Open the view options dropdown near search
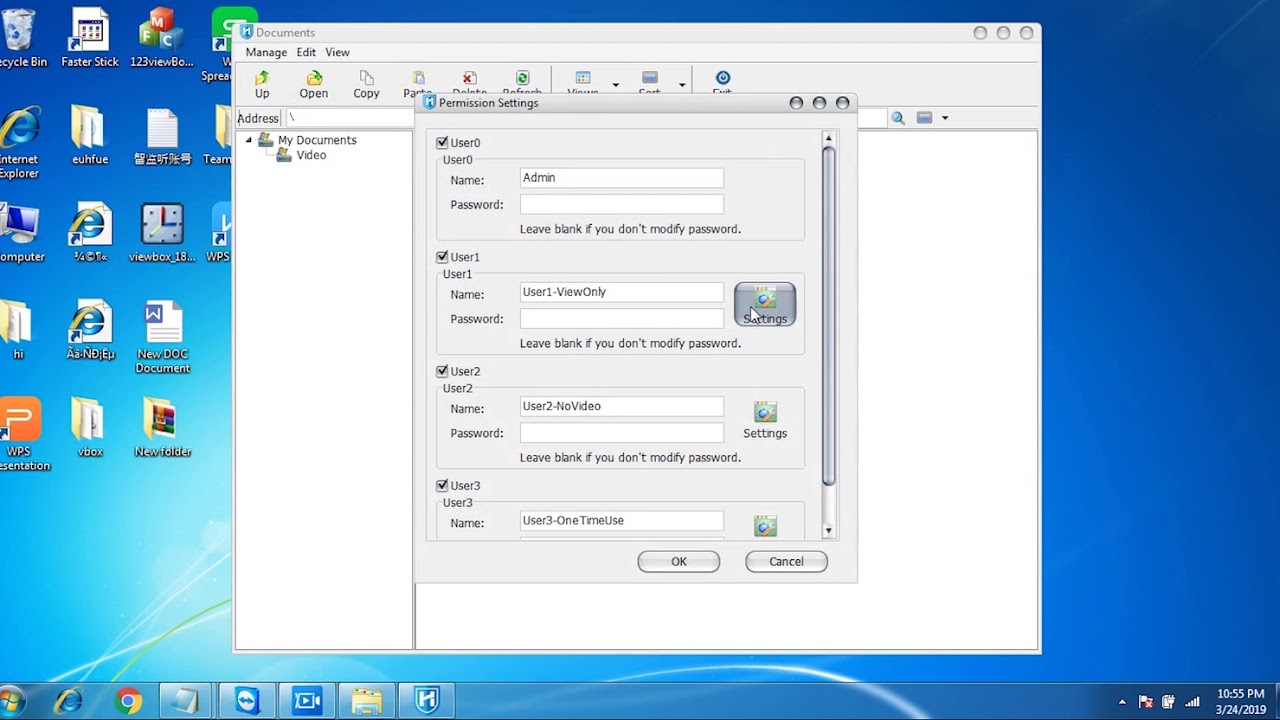 (944, 118)
